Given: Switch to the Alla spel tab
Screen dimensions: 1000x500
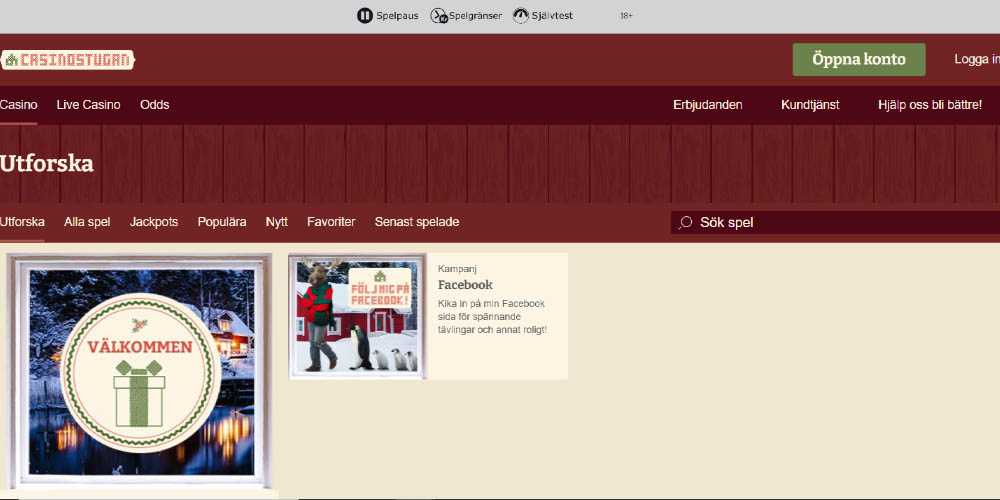Looking at the screenshot, I should point(87,222).
